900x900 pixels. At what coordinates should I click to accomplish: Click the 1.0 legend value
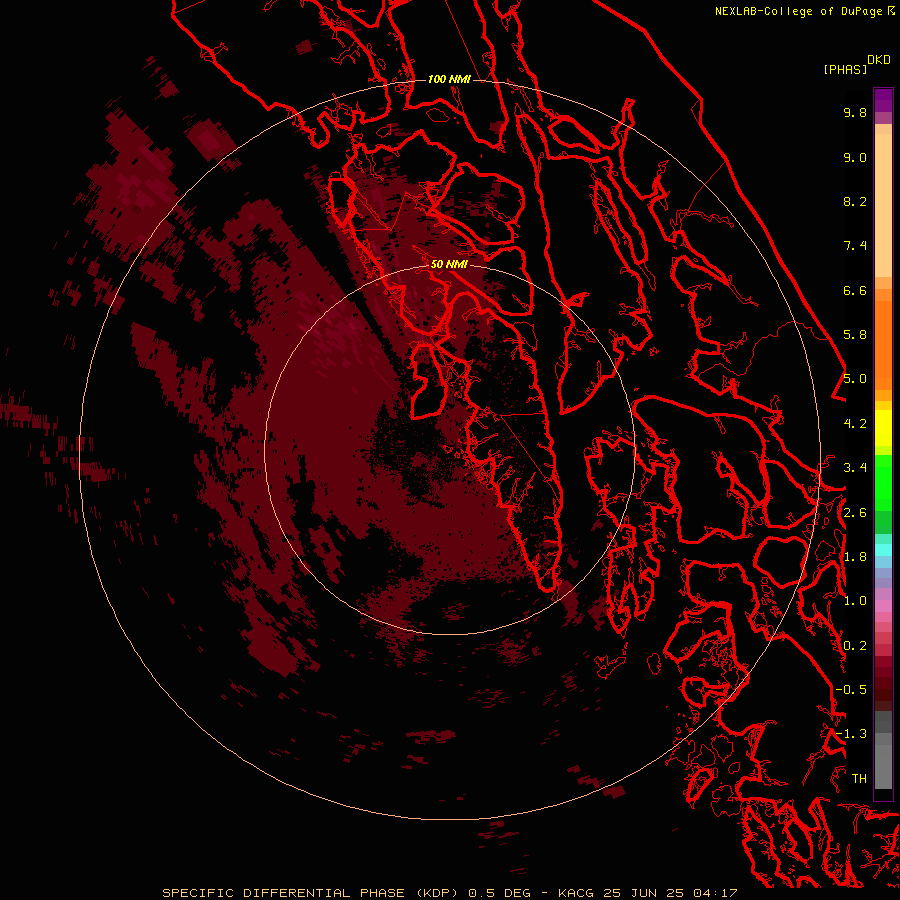pyautogui.click(x=855, y=601)
